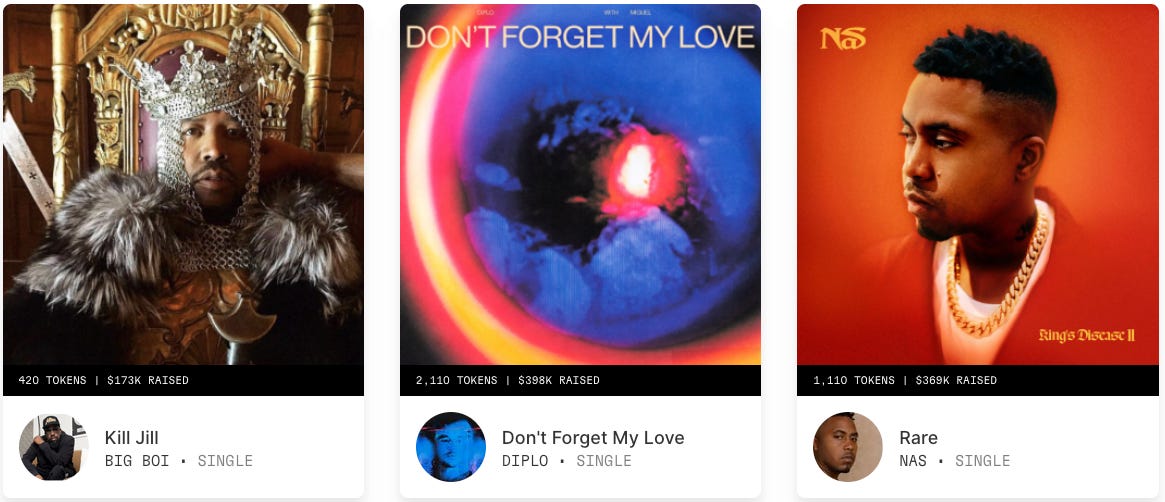Click the round avatar beside Kill Jill
The image size is (1165, 502).
tap(53, 447)
